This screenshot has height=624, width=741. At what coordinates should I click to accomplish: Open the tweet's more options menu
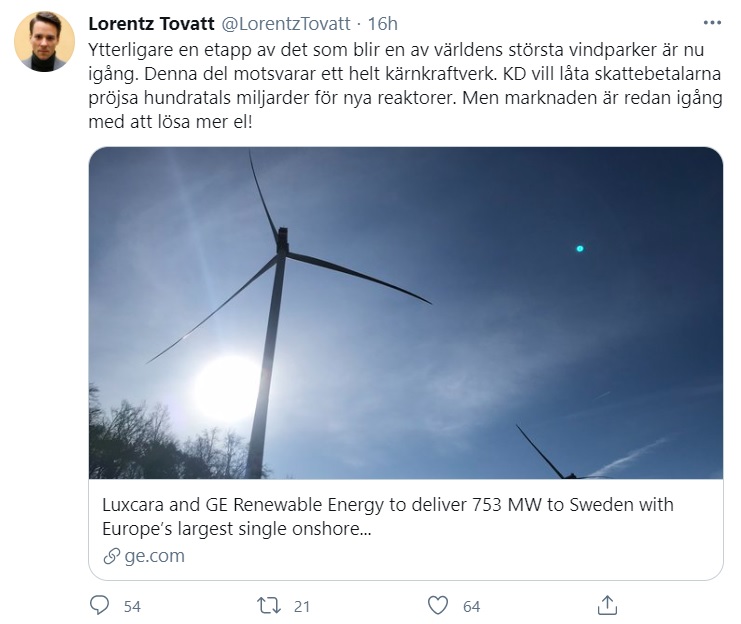[x=712, y=22]
